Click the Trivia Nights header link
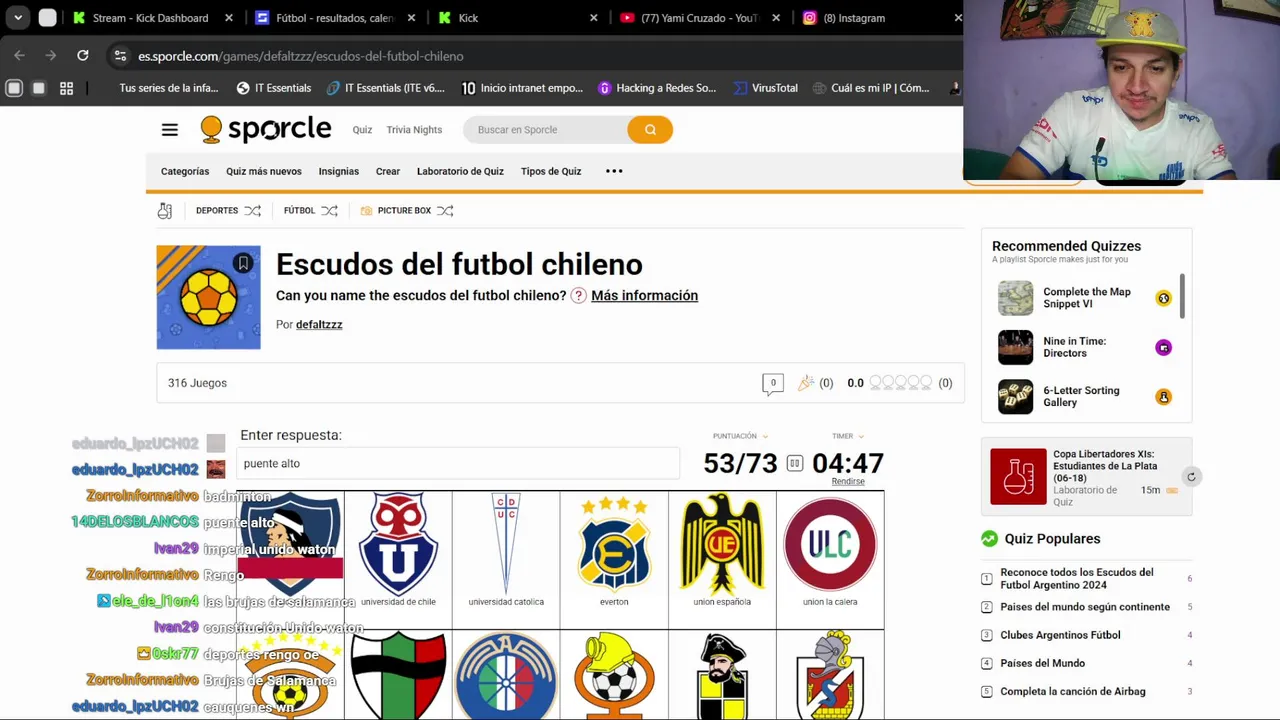Screen dimensions: 1280x720 [414, 130]
